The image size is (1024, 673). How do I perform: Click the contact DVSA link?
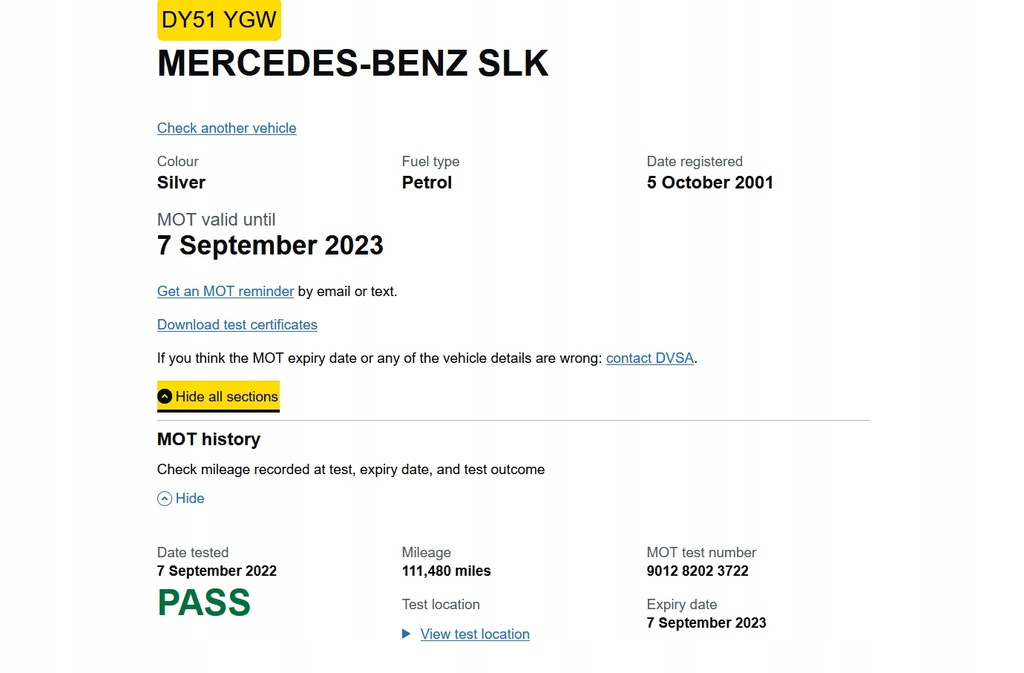[x=649, y=358]
